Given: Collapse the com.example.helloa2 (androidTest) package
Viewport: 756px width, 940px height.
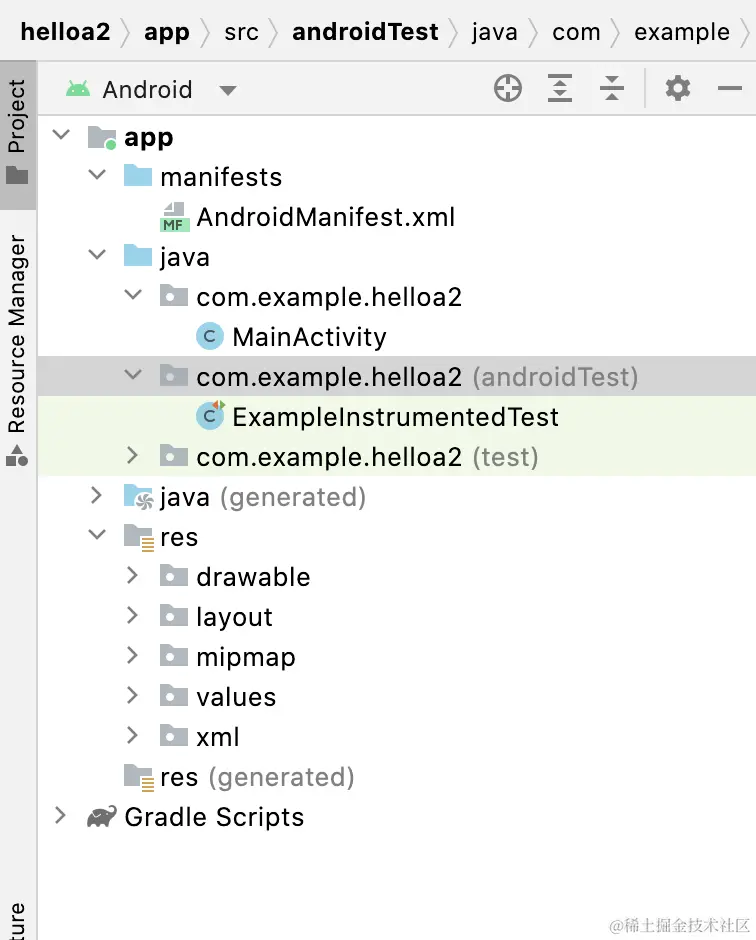Looking at the screenshot, I should coord(133,375).
